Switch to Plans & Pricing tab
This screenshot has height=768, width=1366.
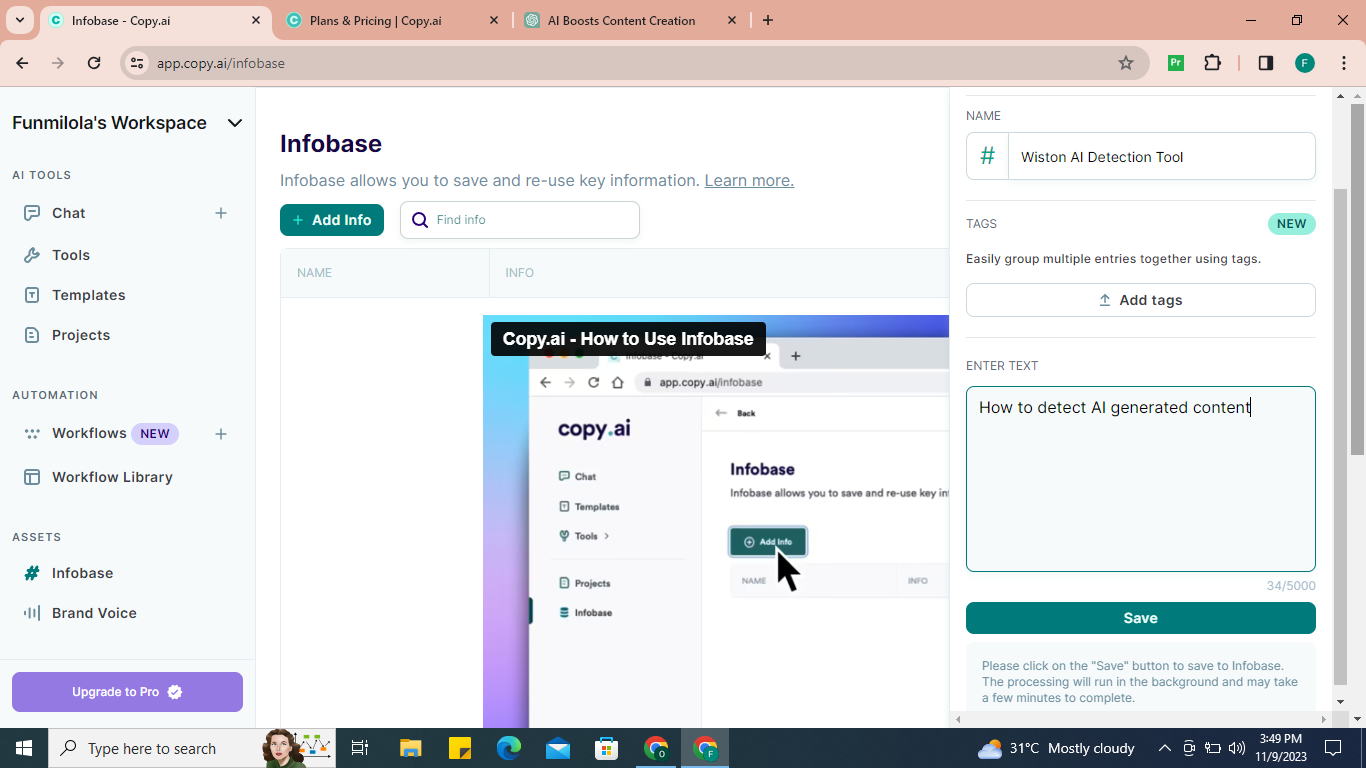(375, 20)
